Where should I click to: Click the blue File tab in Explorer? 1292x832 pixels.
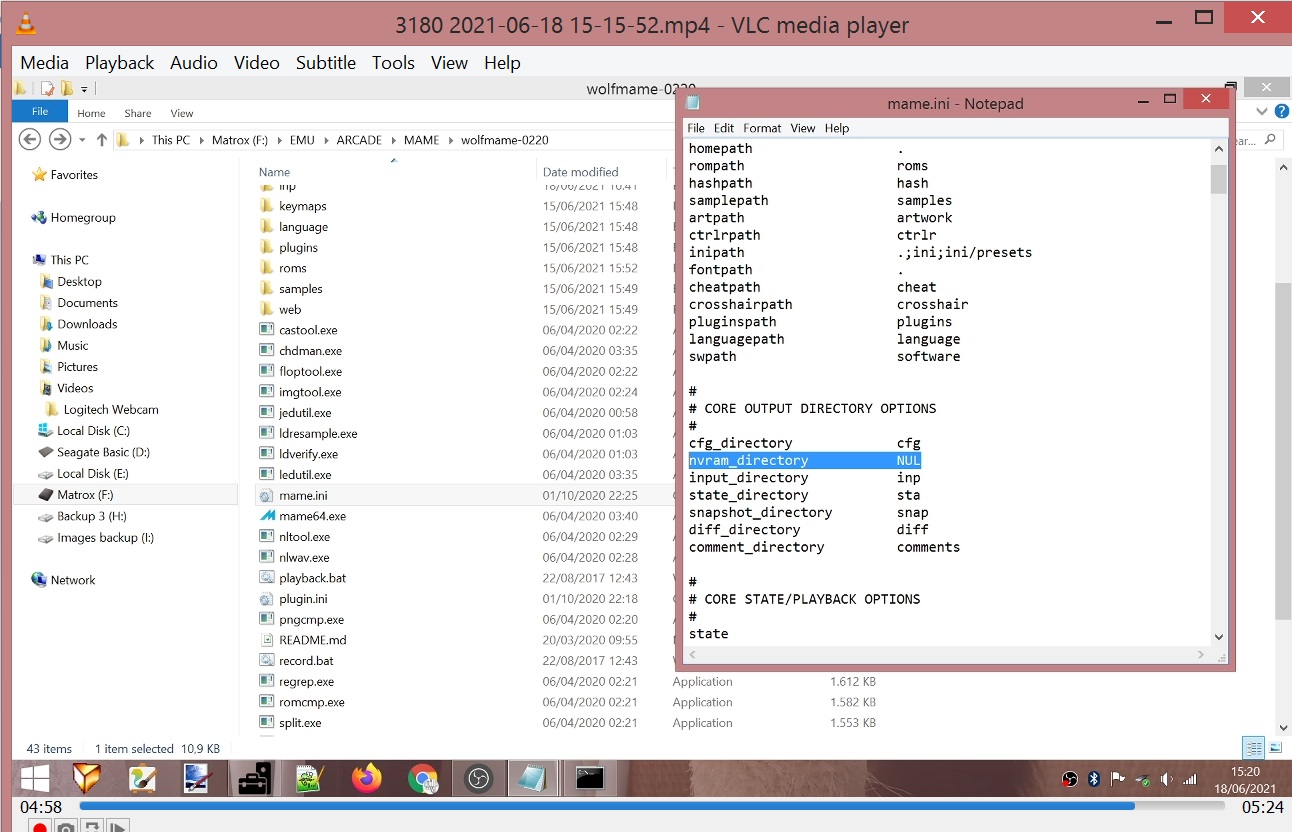40,112
